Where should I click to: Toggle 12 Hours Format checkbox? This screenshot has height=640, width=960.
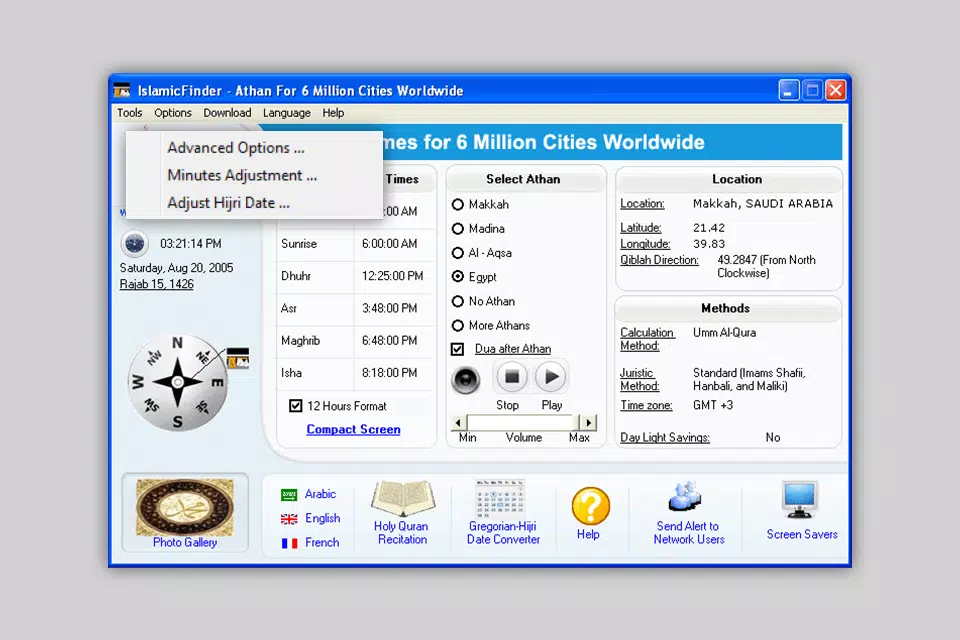click(296, 405)
